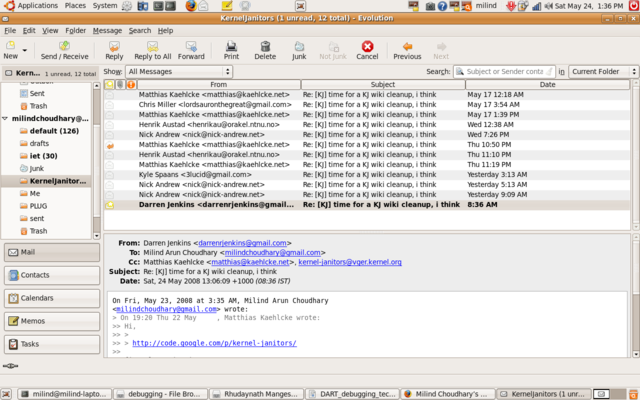Sort messages by status icon column
The height and width of the screenshot is (400, 640).
click(109, 84)
